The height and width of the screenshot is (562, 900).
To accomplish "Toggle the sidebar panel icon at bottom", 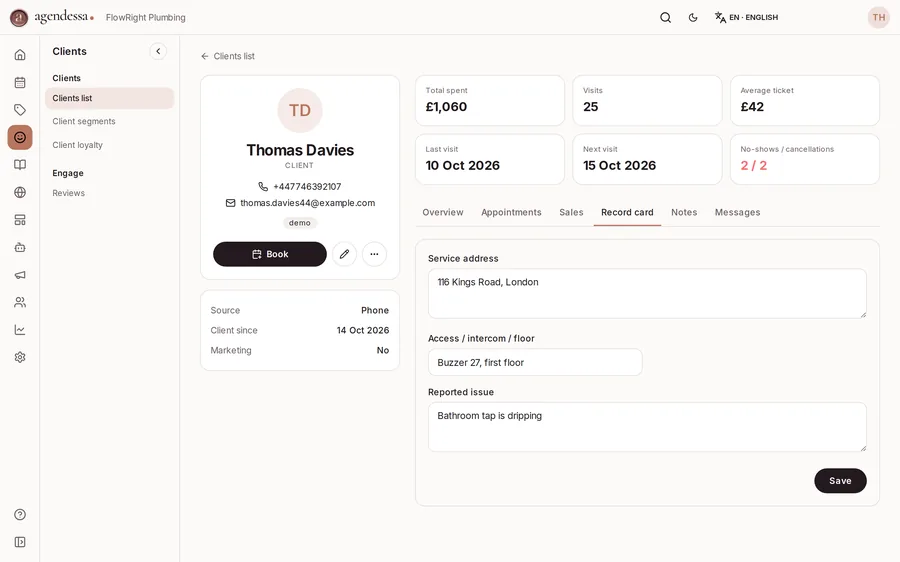I will [20, 542].
